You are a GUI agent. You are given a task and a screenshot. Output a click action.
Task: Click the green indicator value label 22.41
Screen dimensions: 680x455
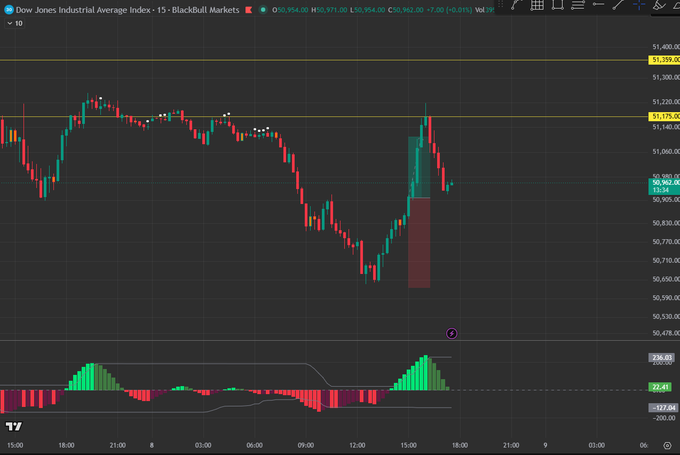(x=660, y=387)
